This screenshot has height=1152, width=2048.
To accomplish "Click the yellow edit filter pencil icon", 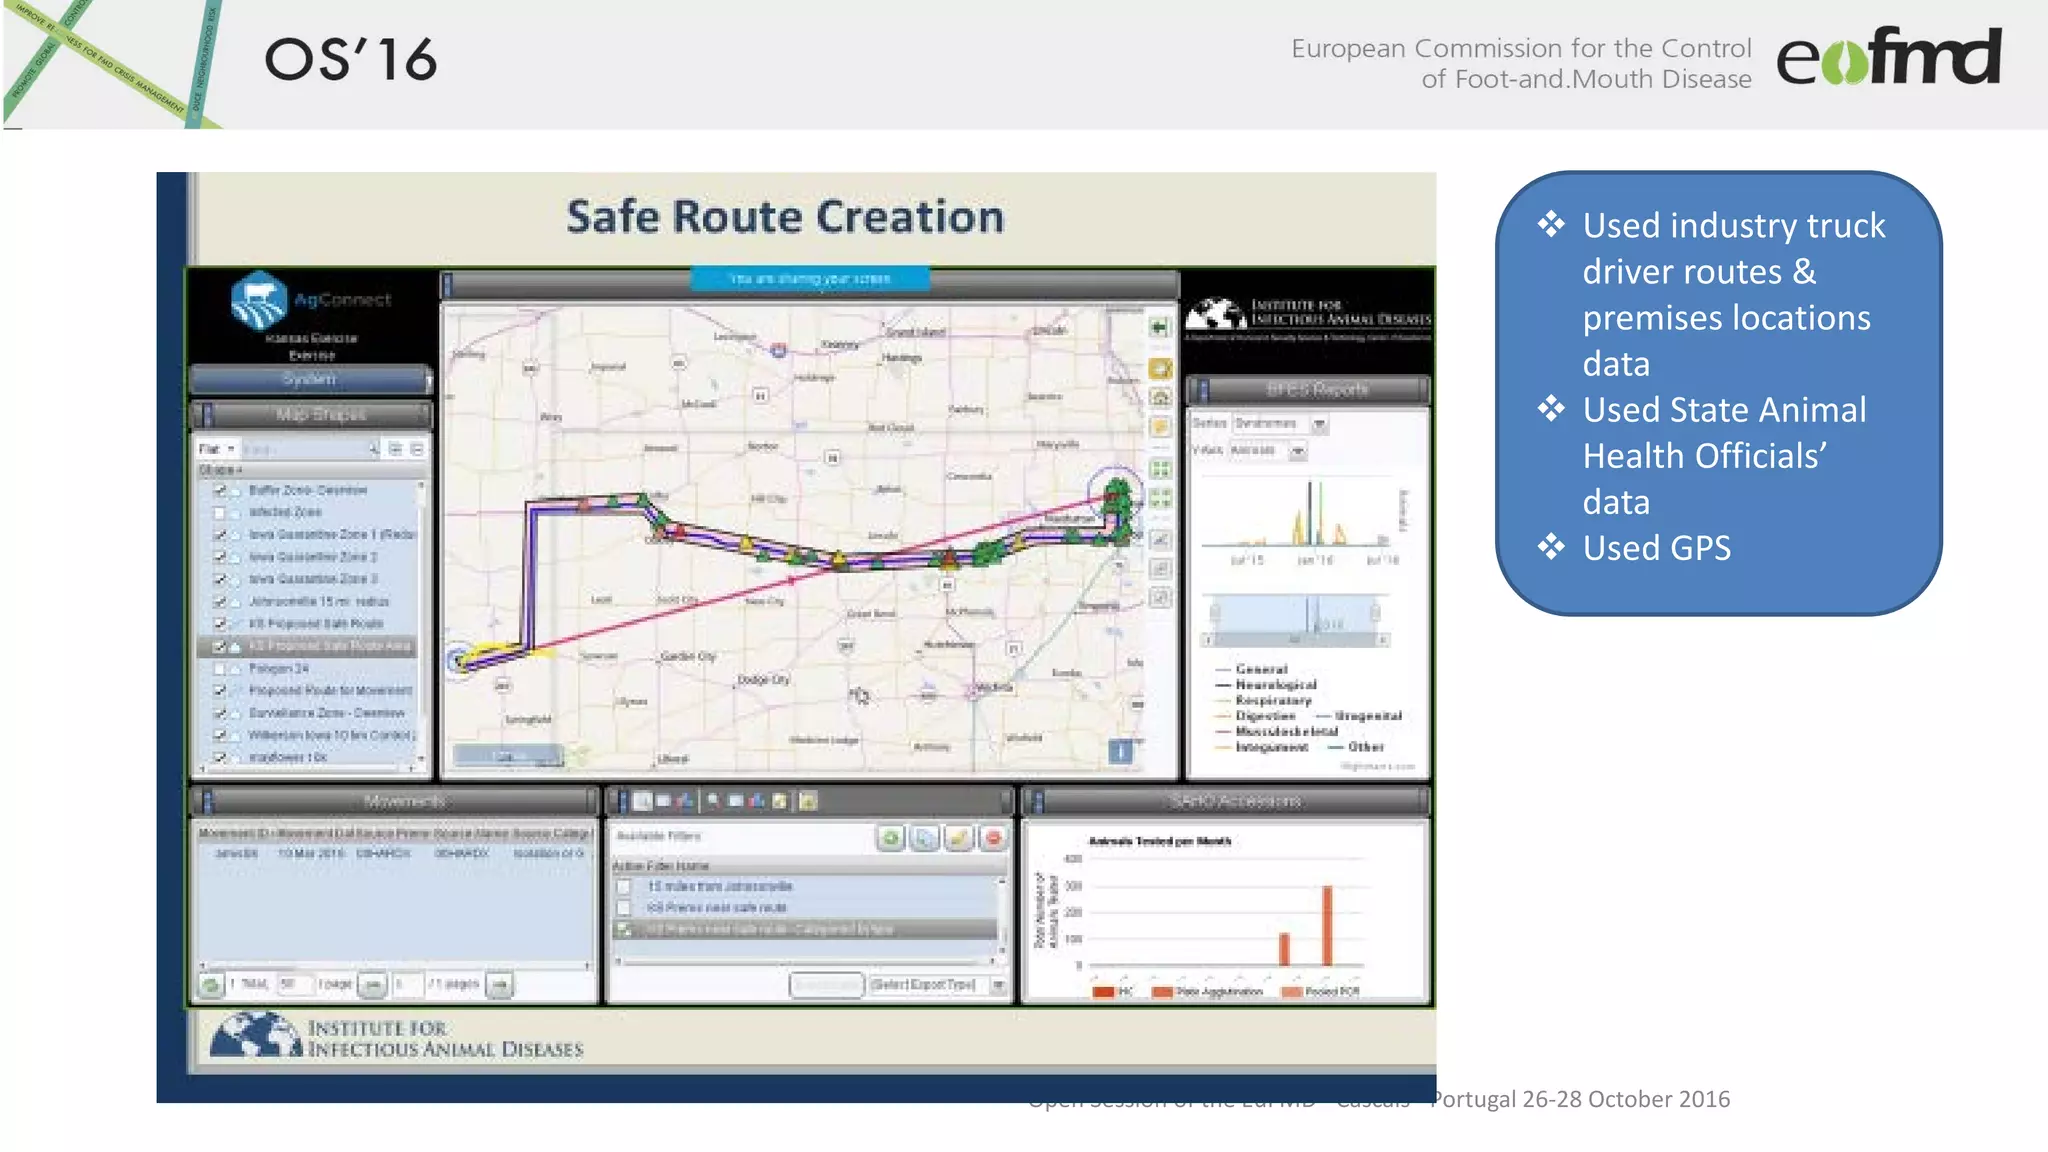I will click(x=959, y=838).
